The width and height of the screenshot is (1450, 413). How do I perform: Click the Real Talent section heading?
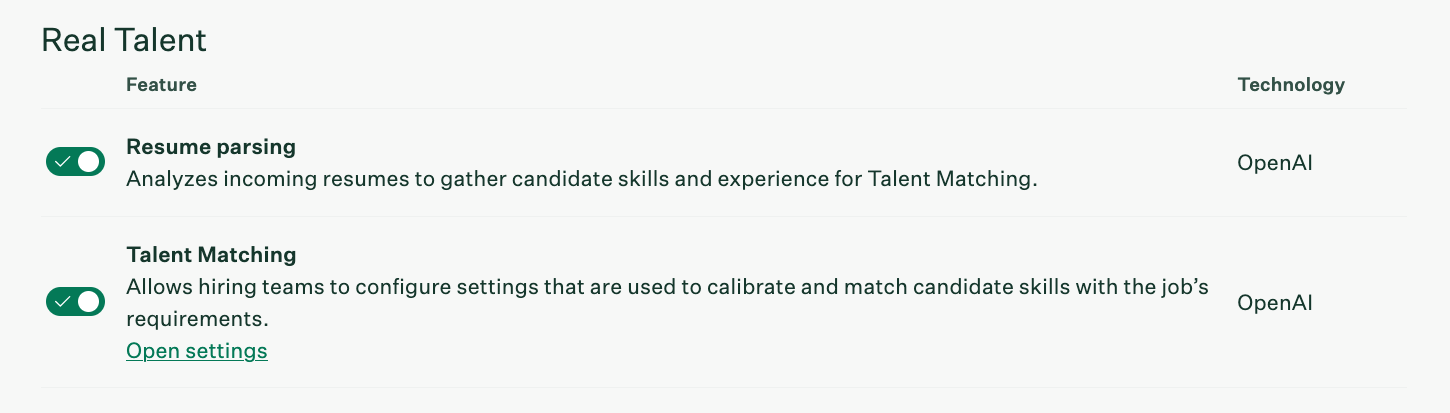[x=124, y=40]
